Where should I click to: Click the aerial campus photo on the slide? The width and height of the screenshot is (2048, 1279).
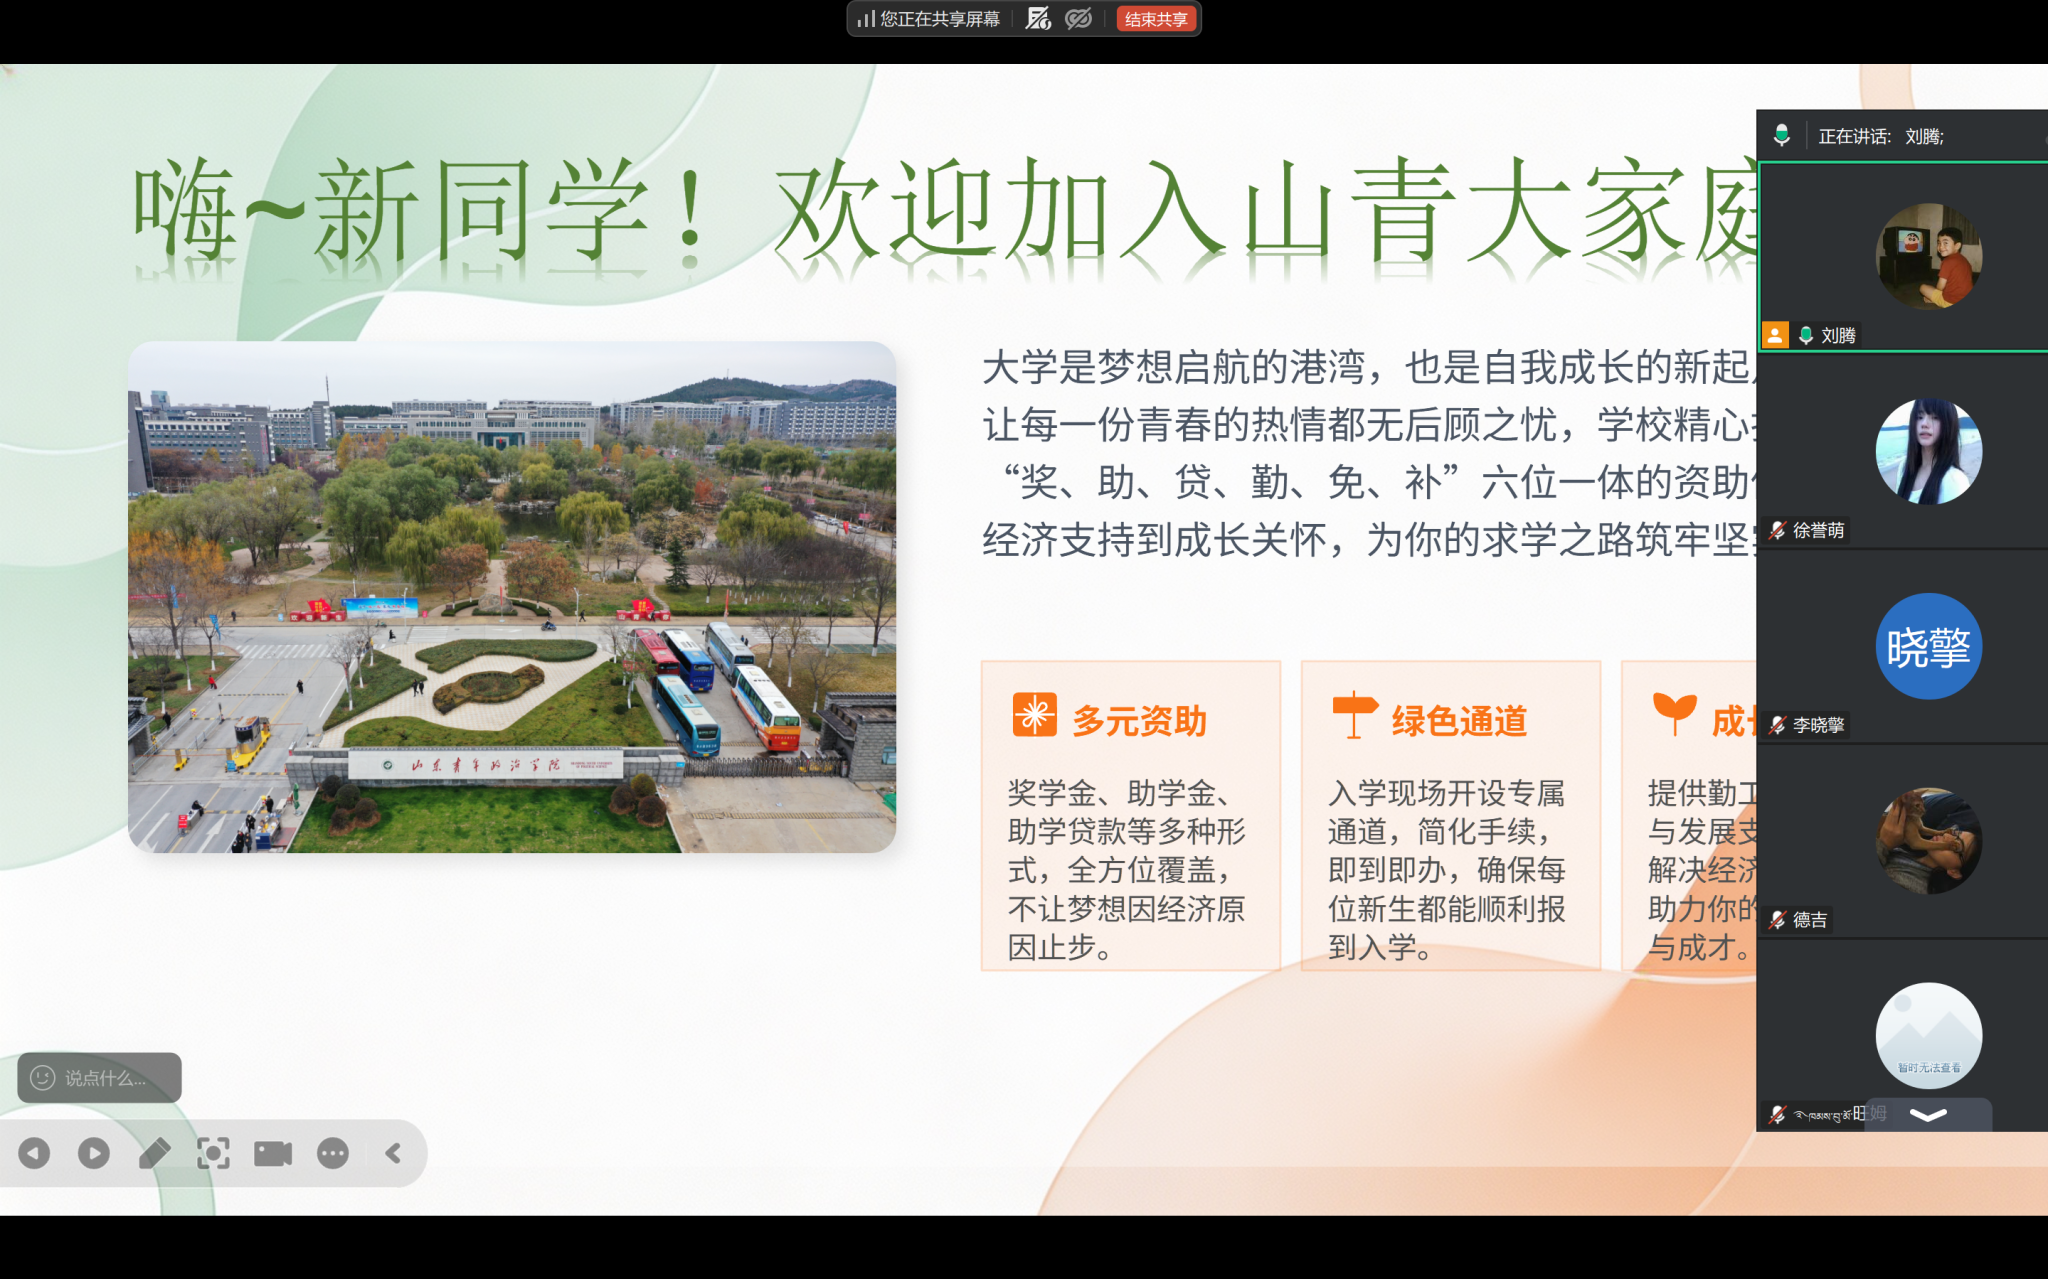(512, 597)
